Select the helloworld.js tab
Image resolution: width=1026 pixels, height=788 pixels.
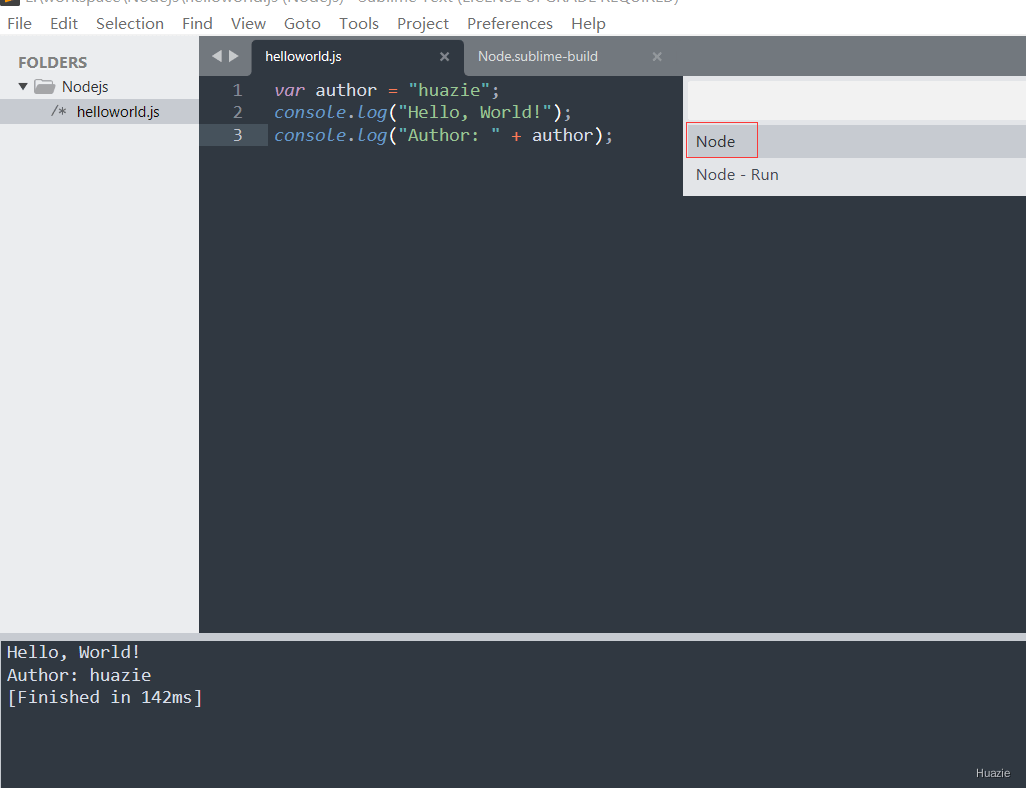tap(302, 56)
